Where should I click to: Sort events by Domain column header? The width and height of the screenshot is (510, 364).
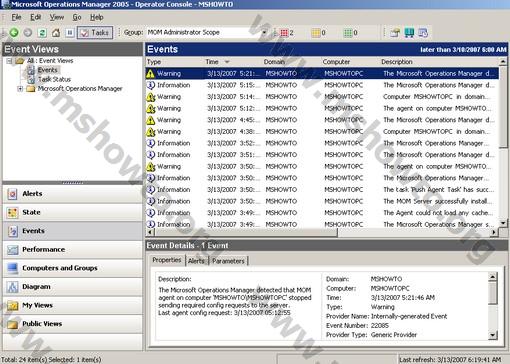point(291,62)
